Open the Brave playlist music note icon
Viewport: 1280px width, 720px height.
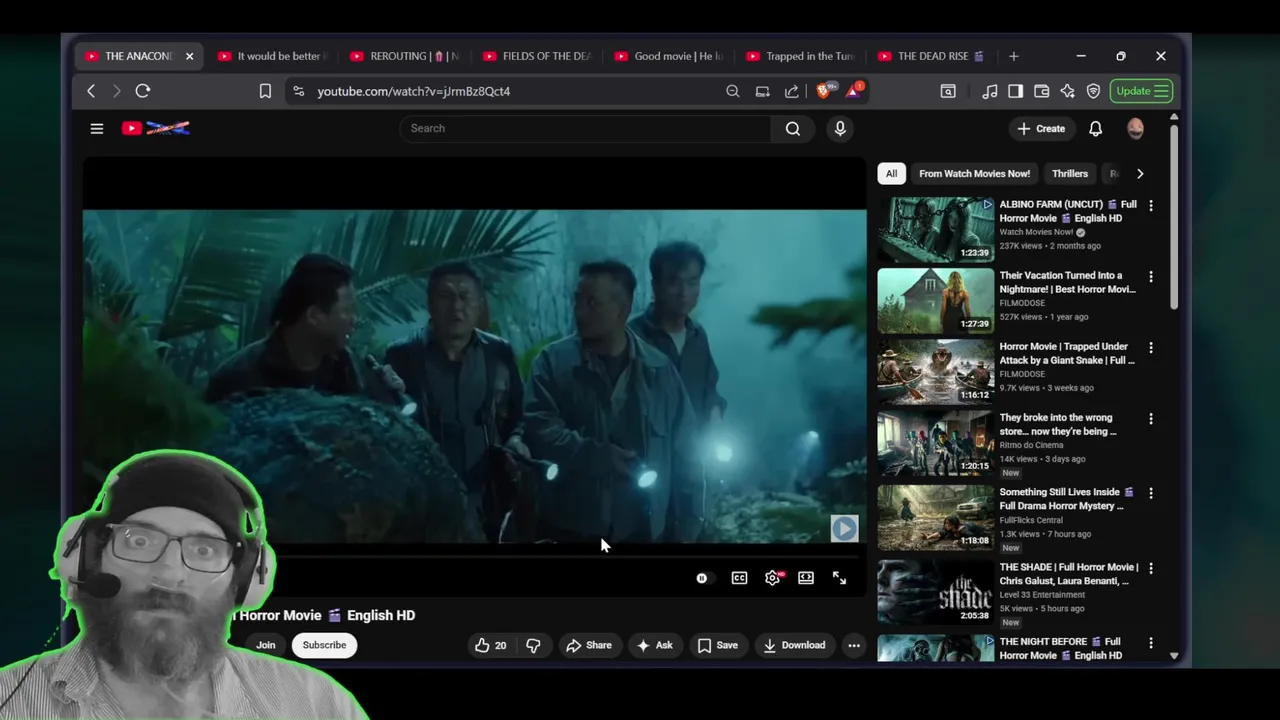coord(990,91)
